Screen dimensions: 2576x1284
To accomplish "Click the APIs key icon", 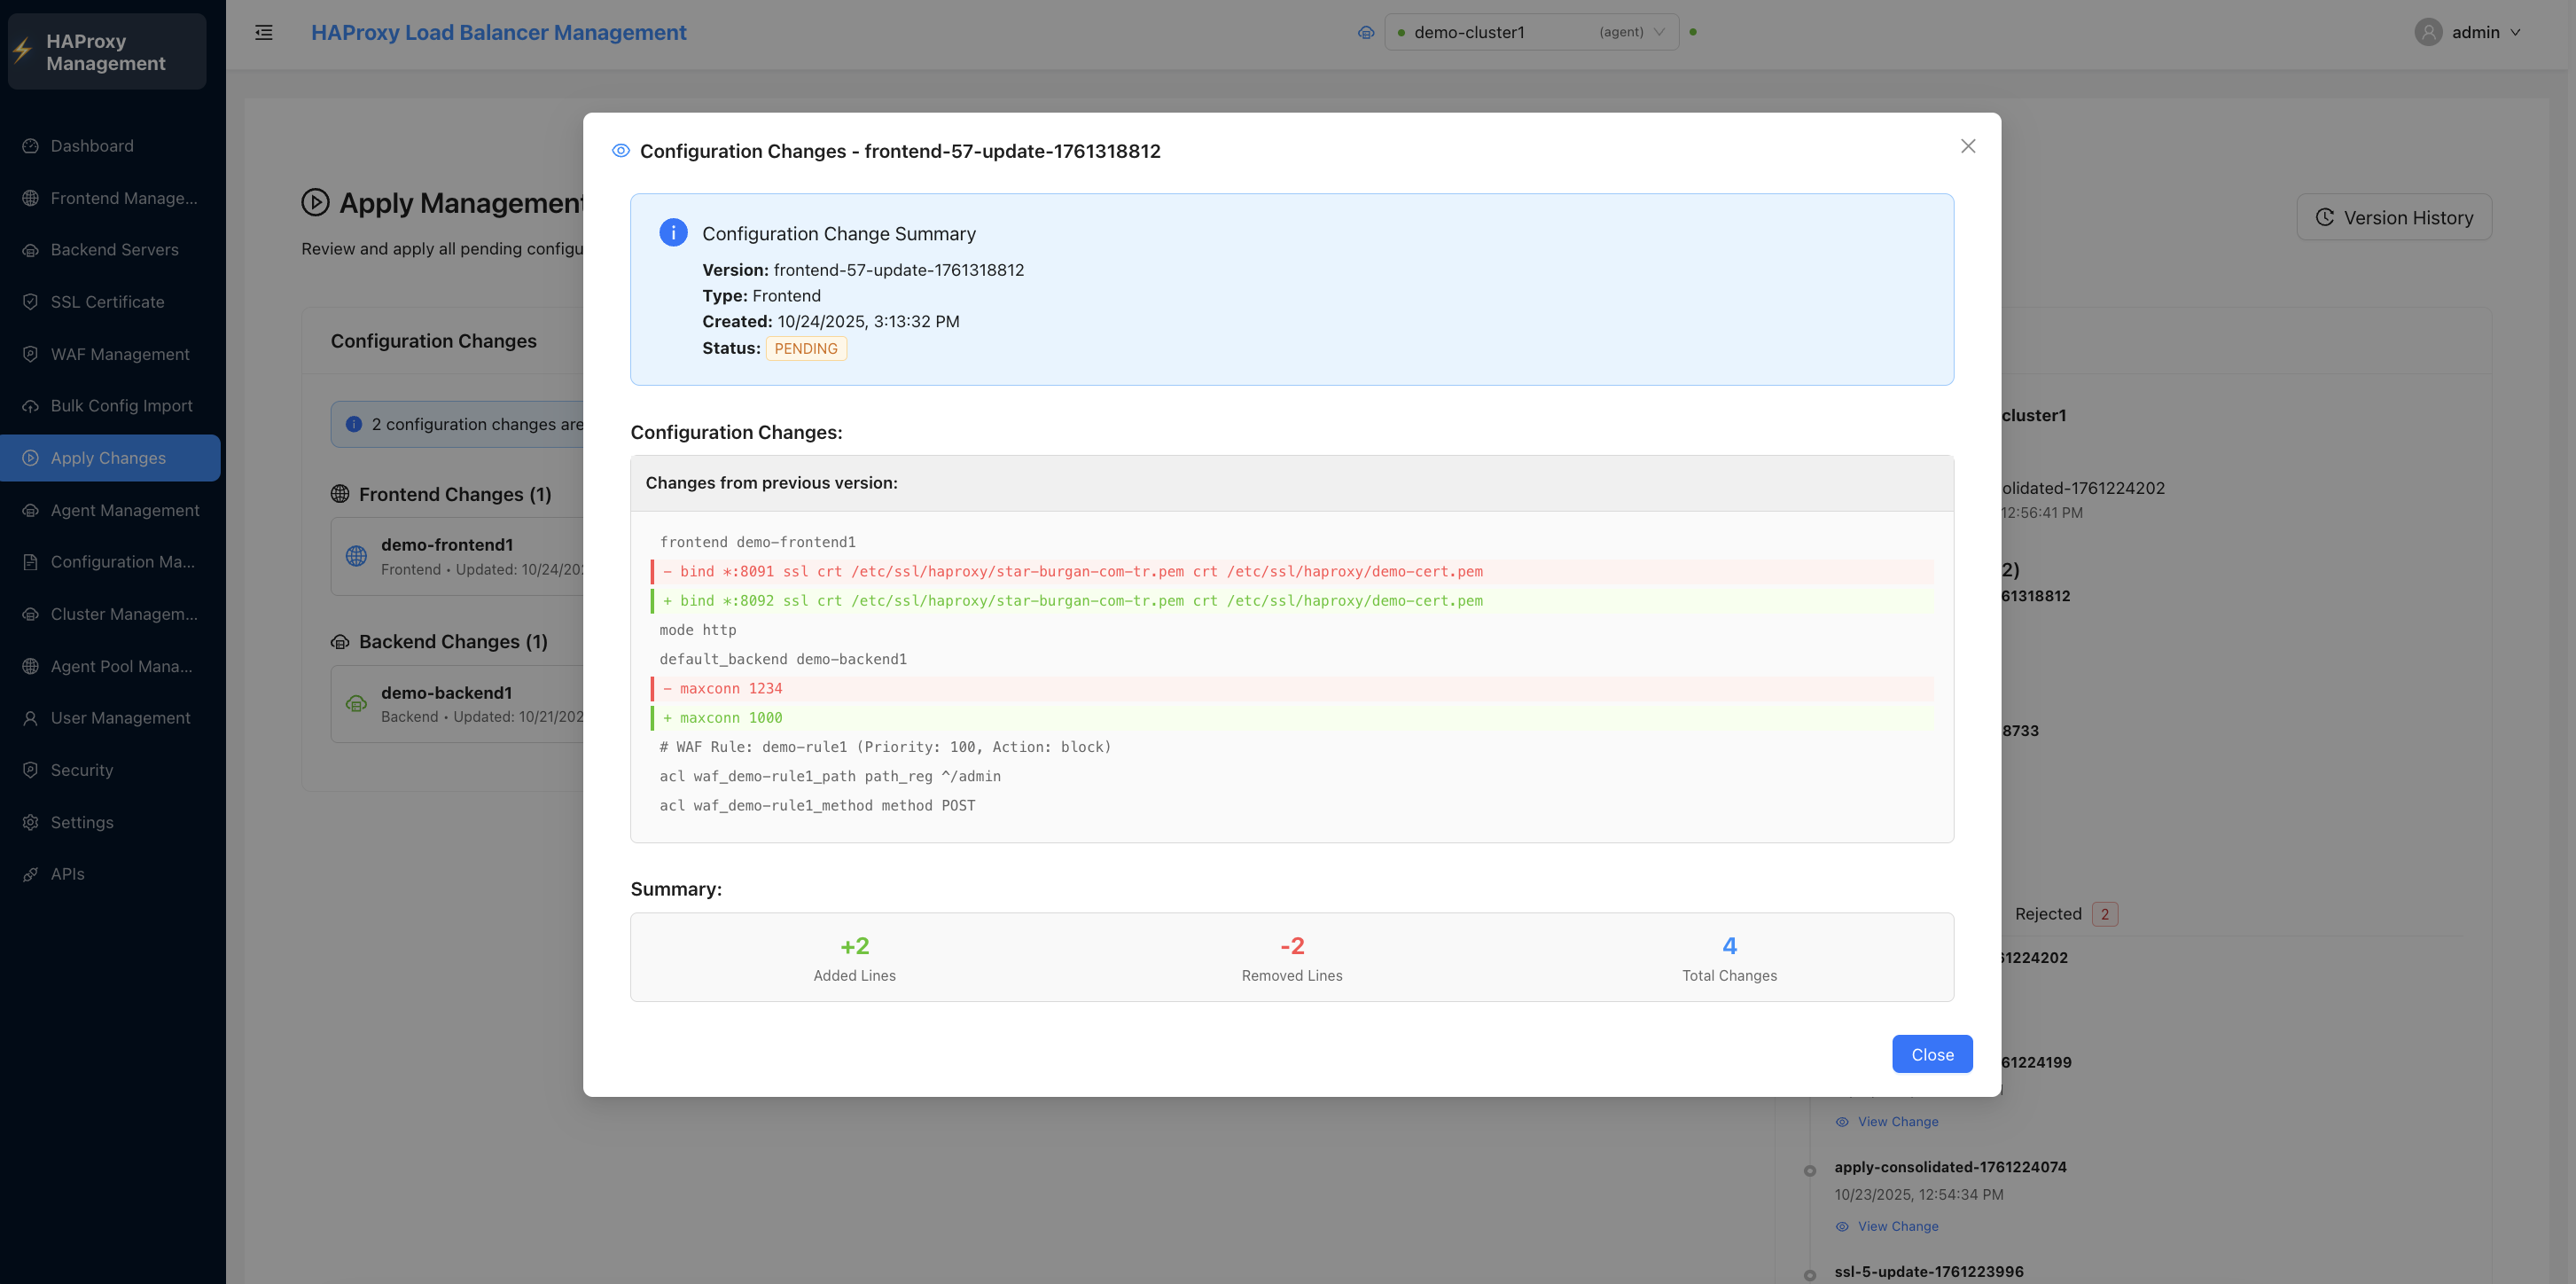I will tap(31, 874).
